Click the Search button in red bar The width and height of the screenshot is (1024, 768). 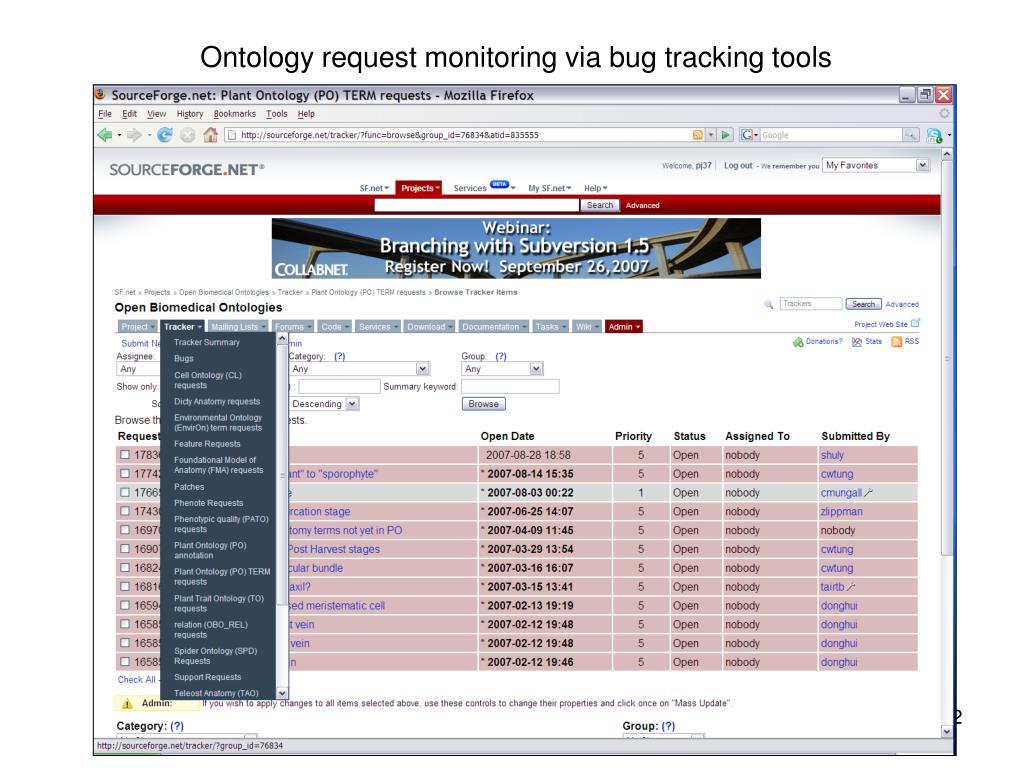click(600, 205)
